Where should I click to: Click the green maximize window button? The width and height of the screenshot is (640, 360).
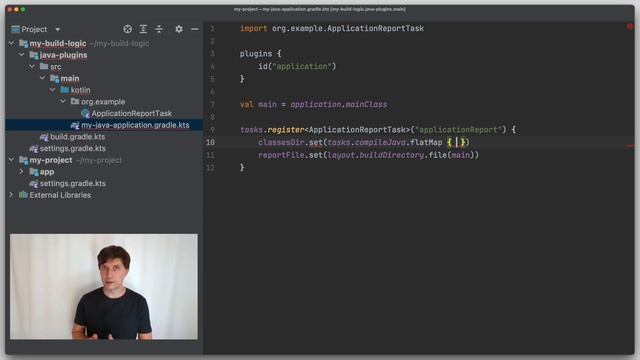pyautogui.click(x=23, y=9)
